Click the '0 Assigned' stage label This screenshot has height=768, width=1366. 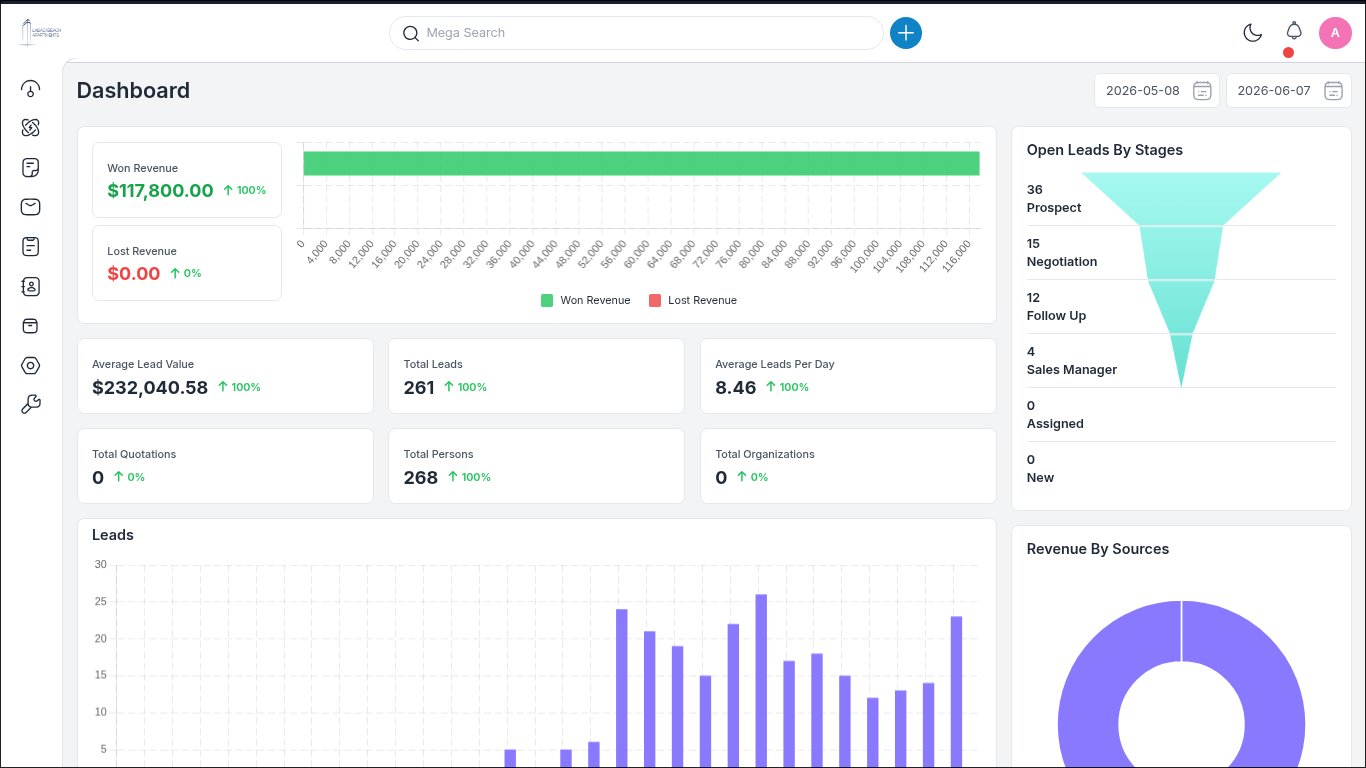(x=1055, y=415)
